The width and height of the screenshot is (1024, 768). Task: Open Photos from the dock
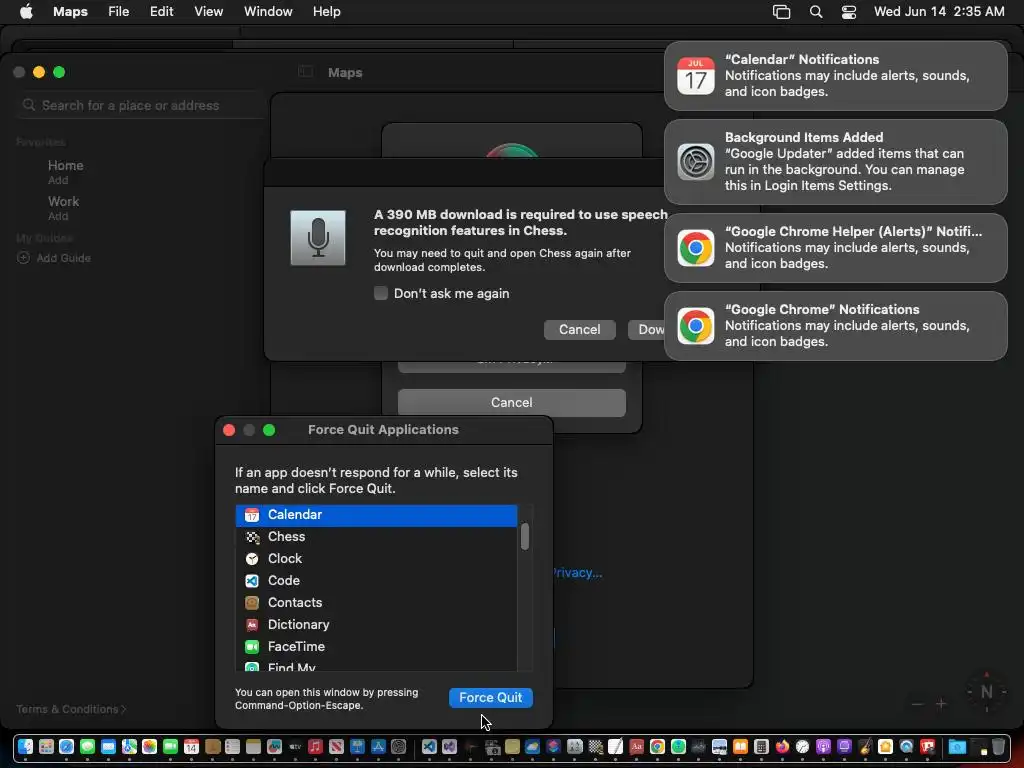pyautogui.click(x=150, y=746)
